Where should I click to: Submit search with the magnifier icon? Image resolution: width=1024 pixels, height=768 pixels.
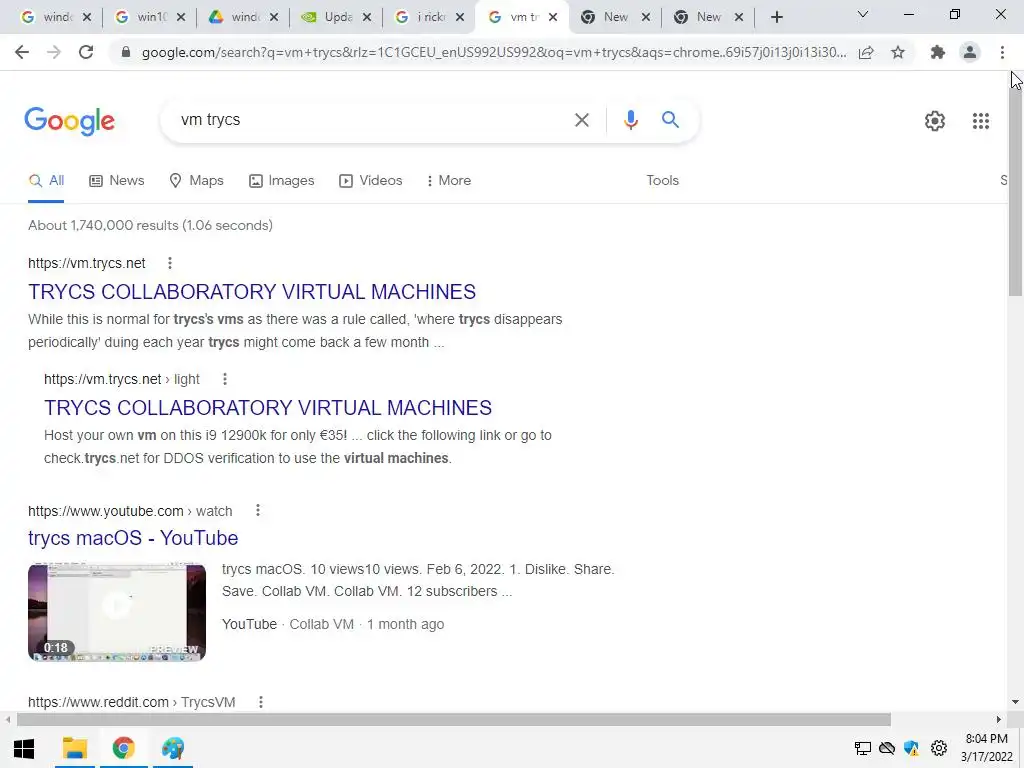[x=670, y=120]
